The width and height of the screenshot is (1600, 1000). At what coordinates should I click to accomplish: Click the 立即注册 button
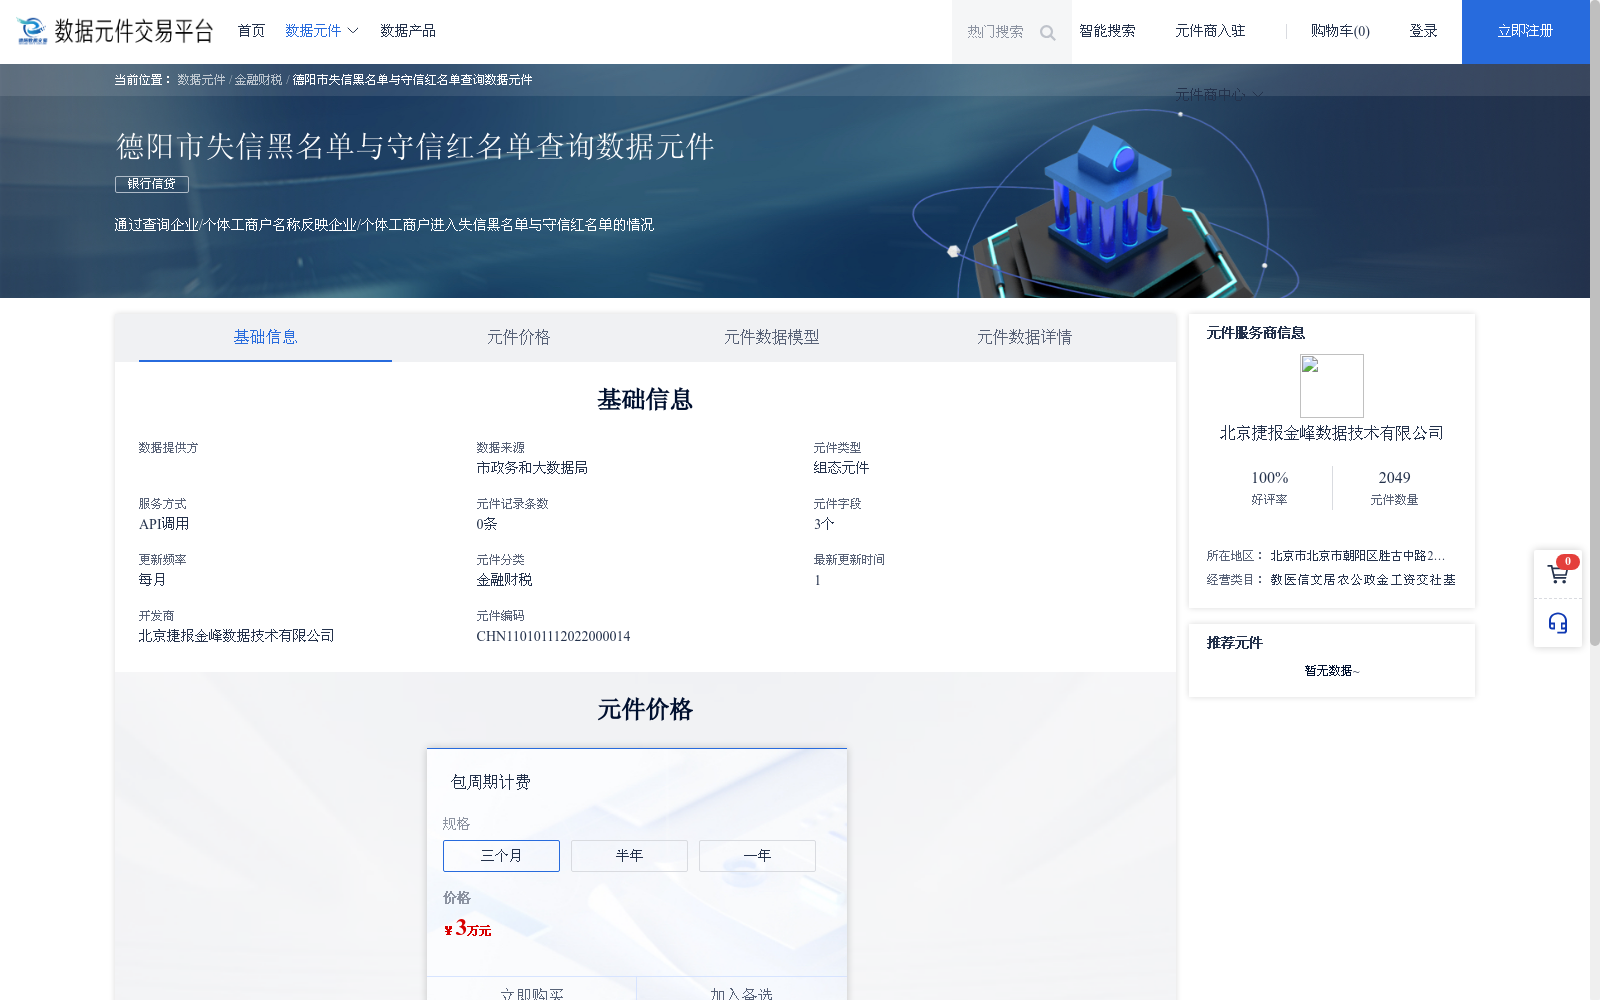tap(1525, 32)
